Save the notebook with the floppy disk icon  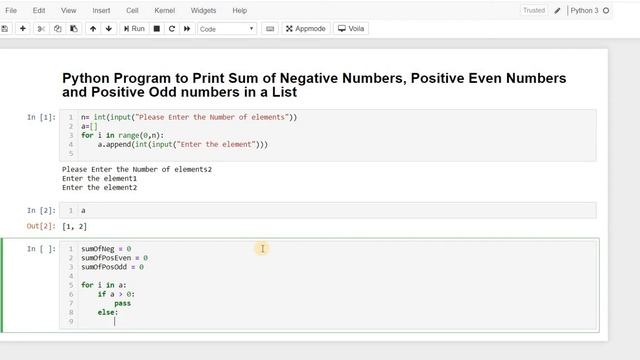click(4, 29)
